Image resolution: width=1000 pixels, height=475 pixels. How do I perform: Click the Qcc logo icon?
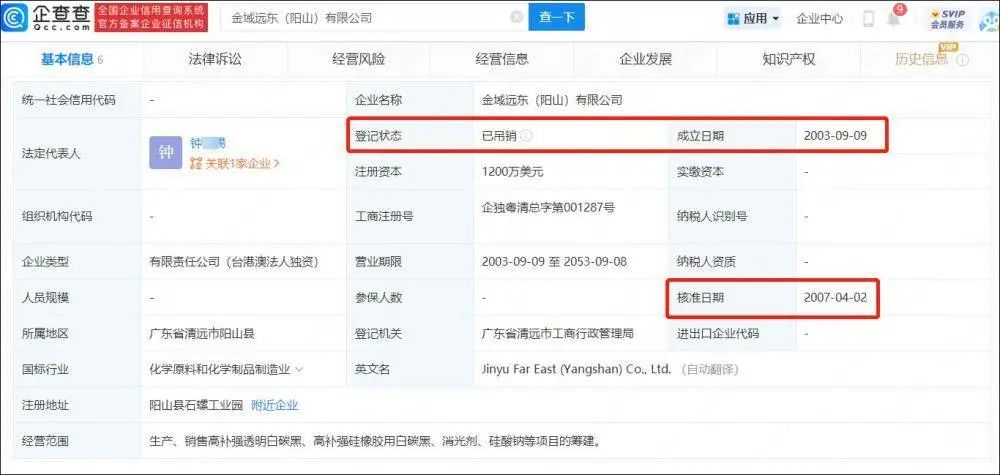pos(14,18)
